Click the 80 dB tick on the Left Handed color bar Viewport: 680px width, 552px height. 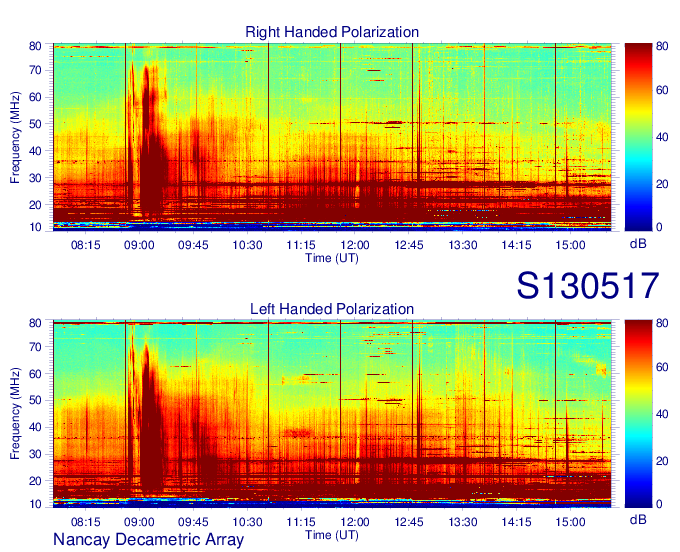click(662, 323)
